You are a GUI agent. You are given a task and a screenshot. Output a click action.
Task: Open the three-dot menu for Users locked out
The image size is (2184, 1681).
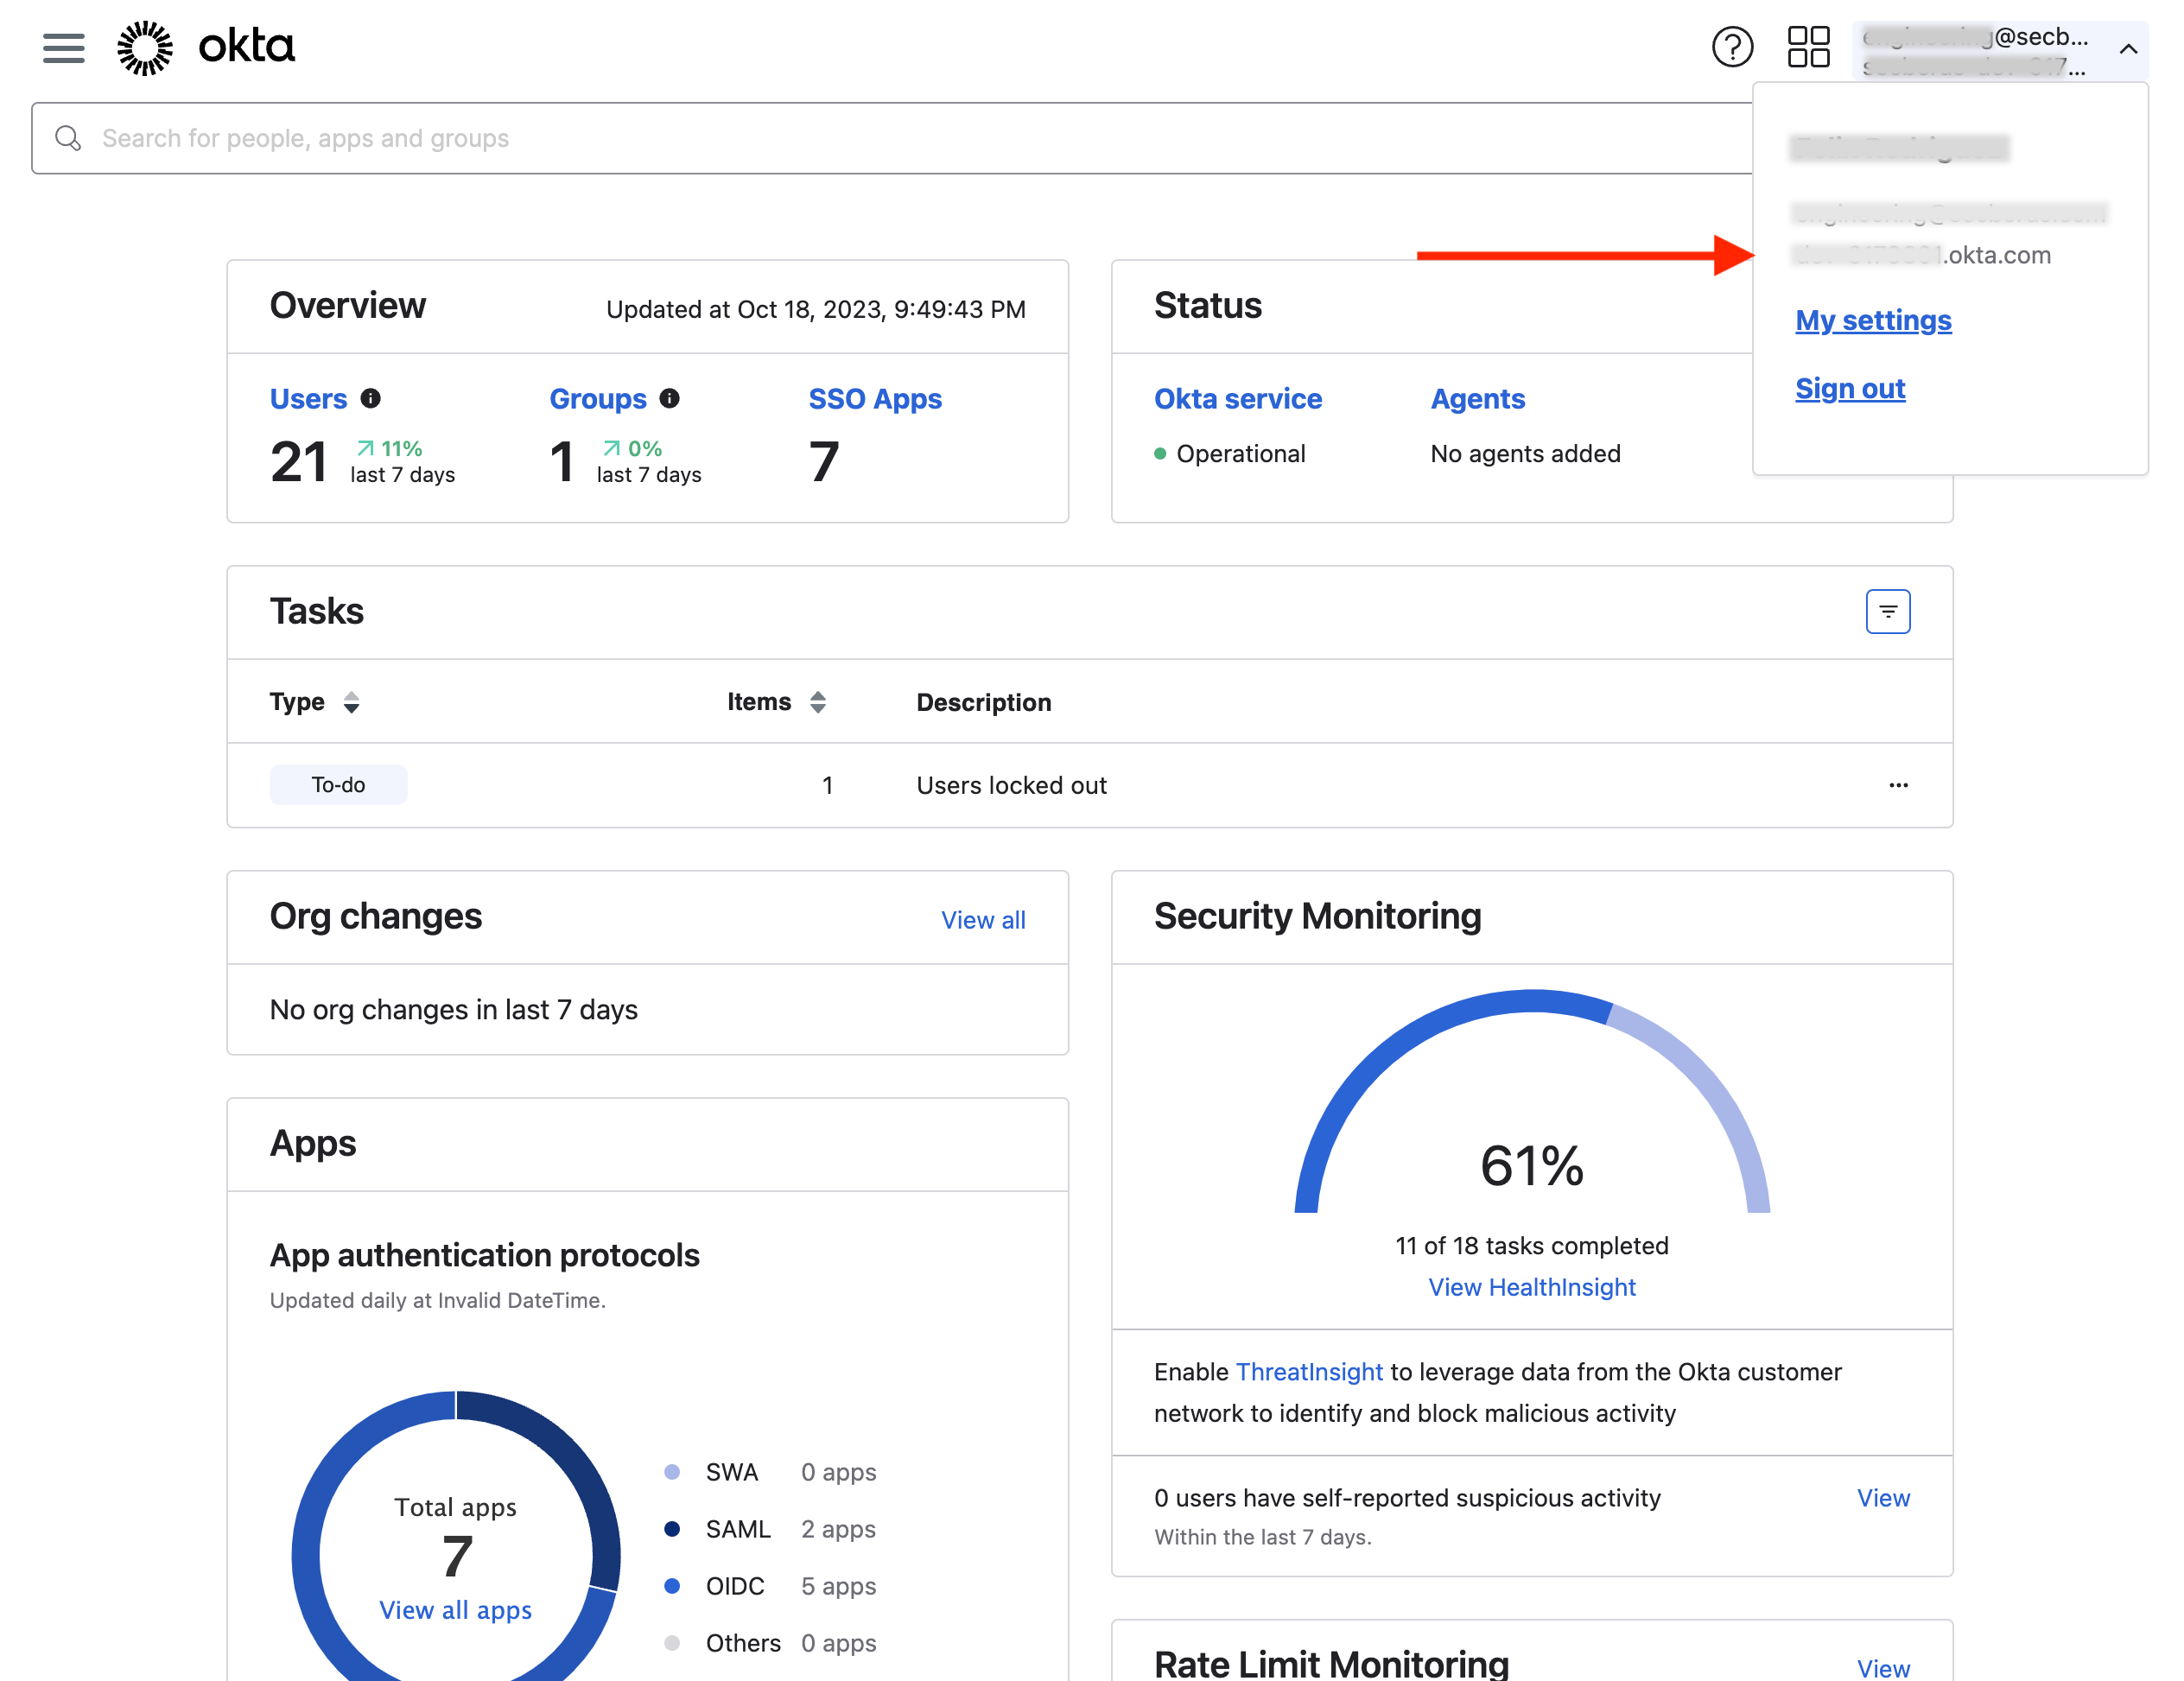click(1898, 785)
